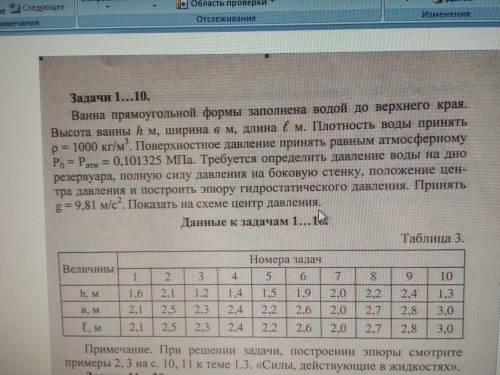This screenshot has width=500, height=375.
Task: Click value 2,8 in the ℓ row
Action: coord(409,329)
